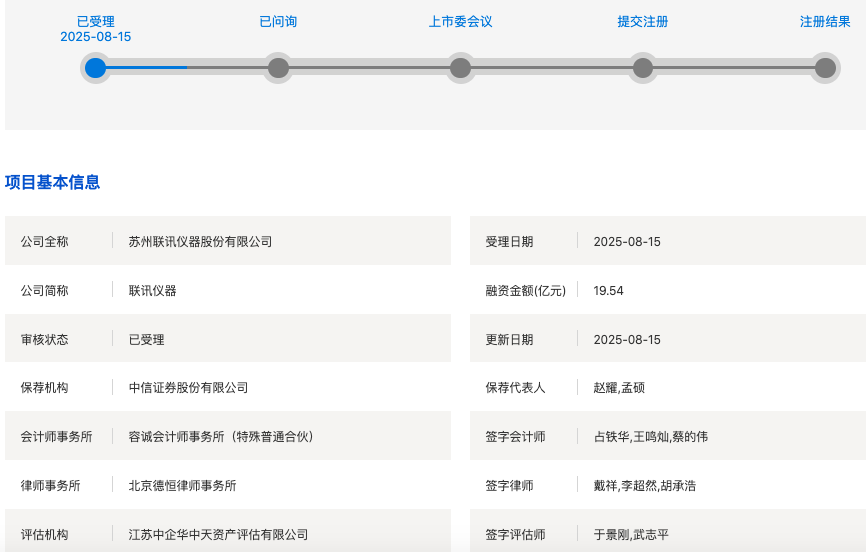This screenshot has height=552, width=866.
Task: Select the 注册结果 stage label
Action: [x=825, y=22]
